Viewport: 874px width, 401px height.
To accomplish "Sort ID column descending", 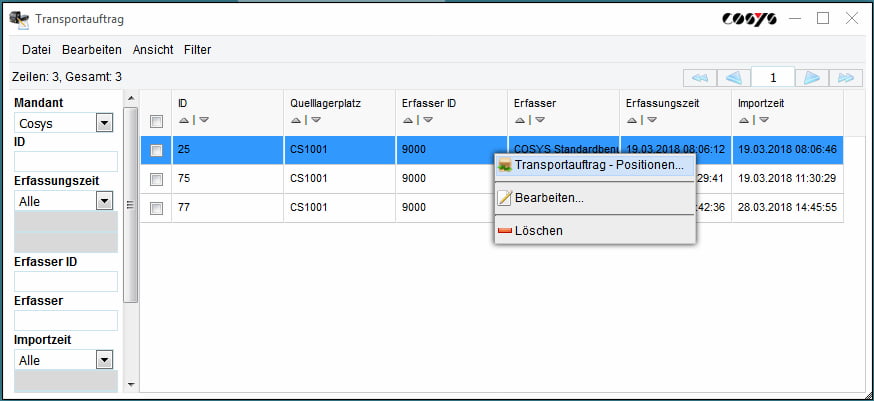I will click(204, 119).
